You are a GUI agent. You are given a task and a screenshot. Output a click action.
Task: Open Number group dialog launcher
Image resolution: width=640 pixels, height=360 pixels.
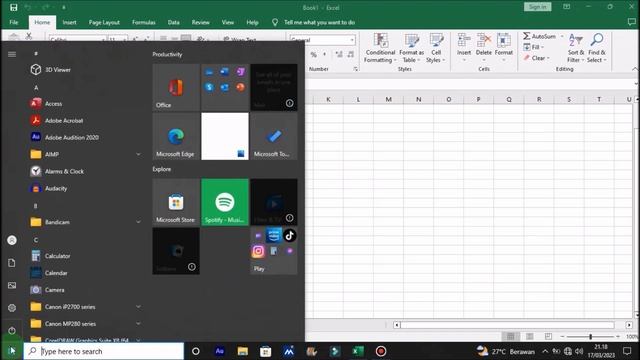point(356,69)
